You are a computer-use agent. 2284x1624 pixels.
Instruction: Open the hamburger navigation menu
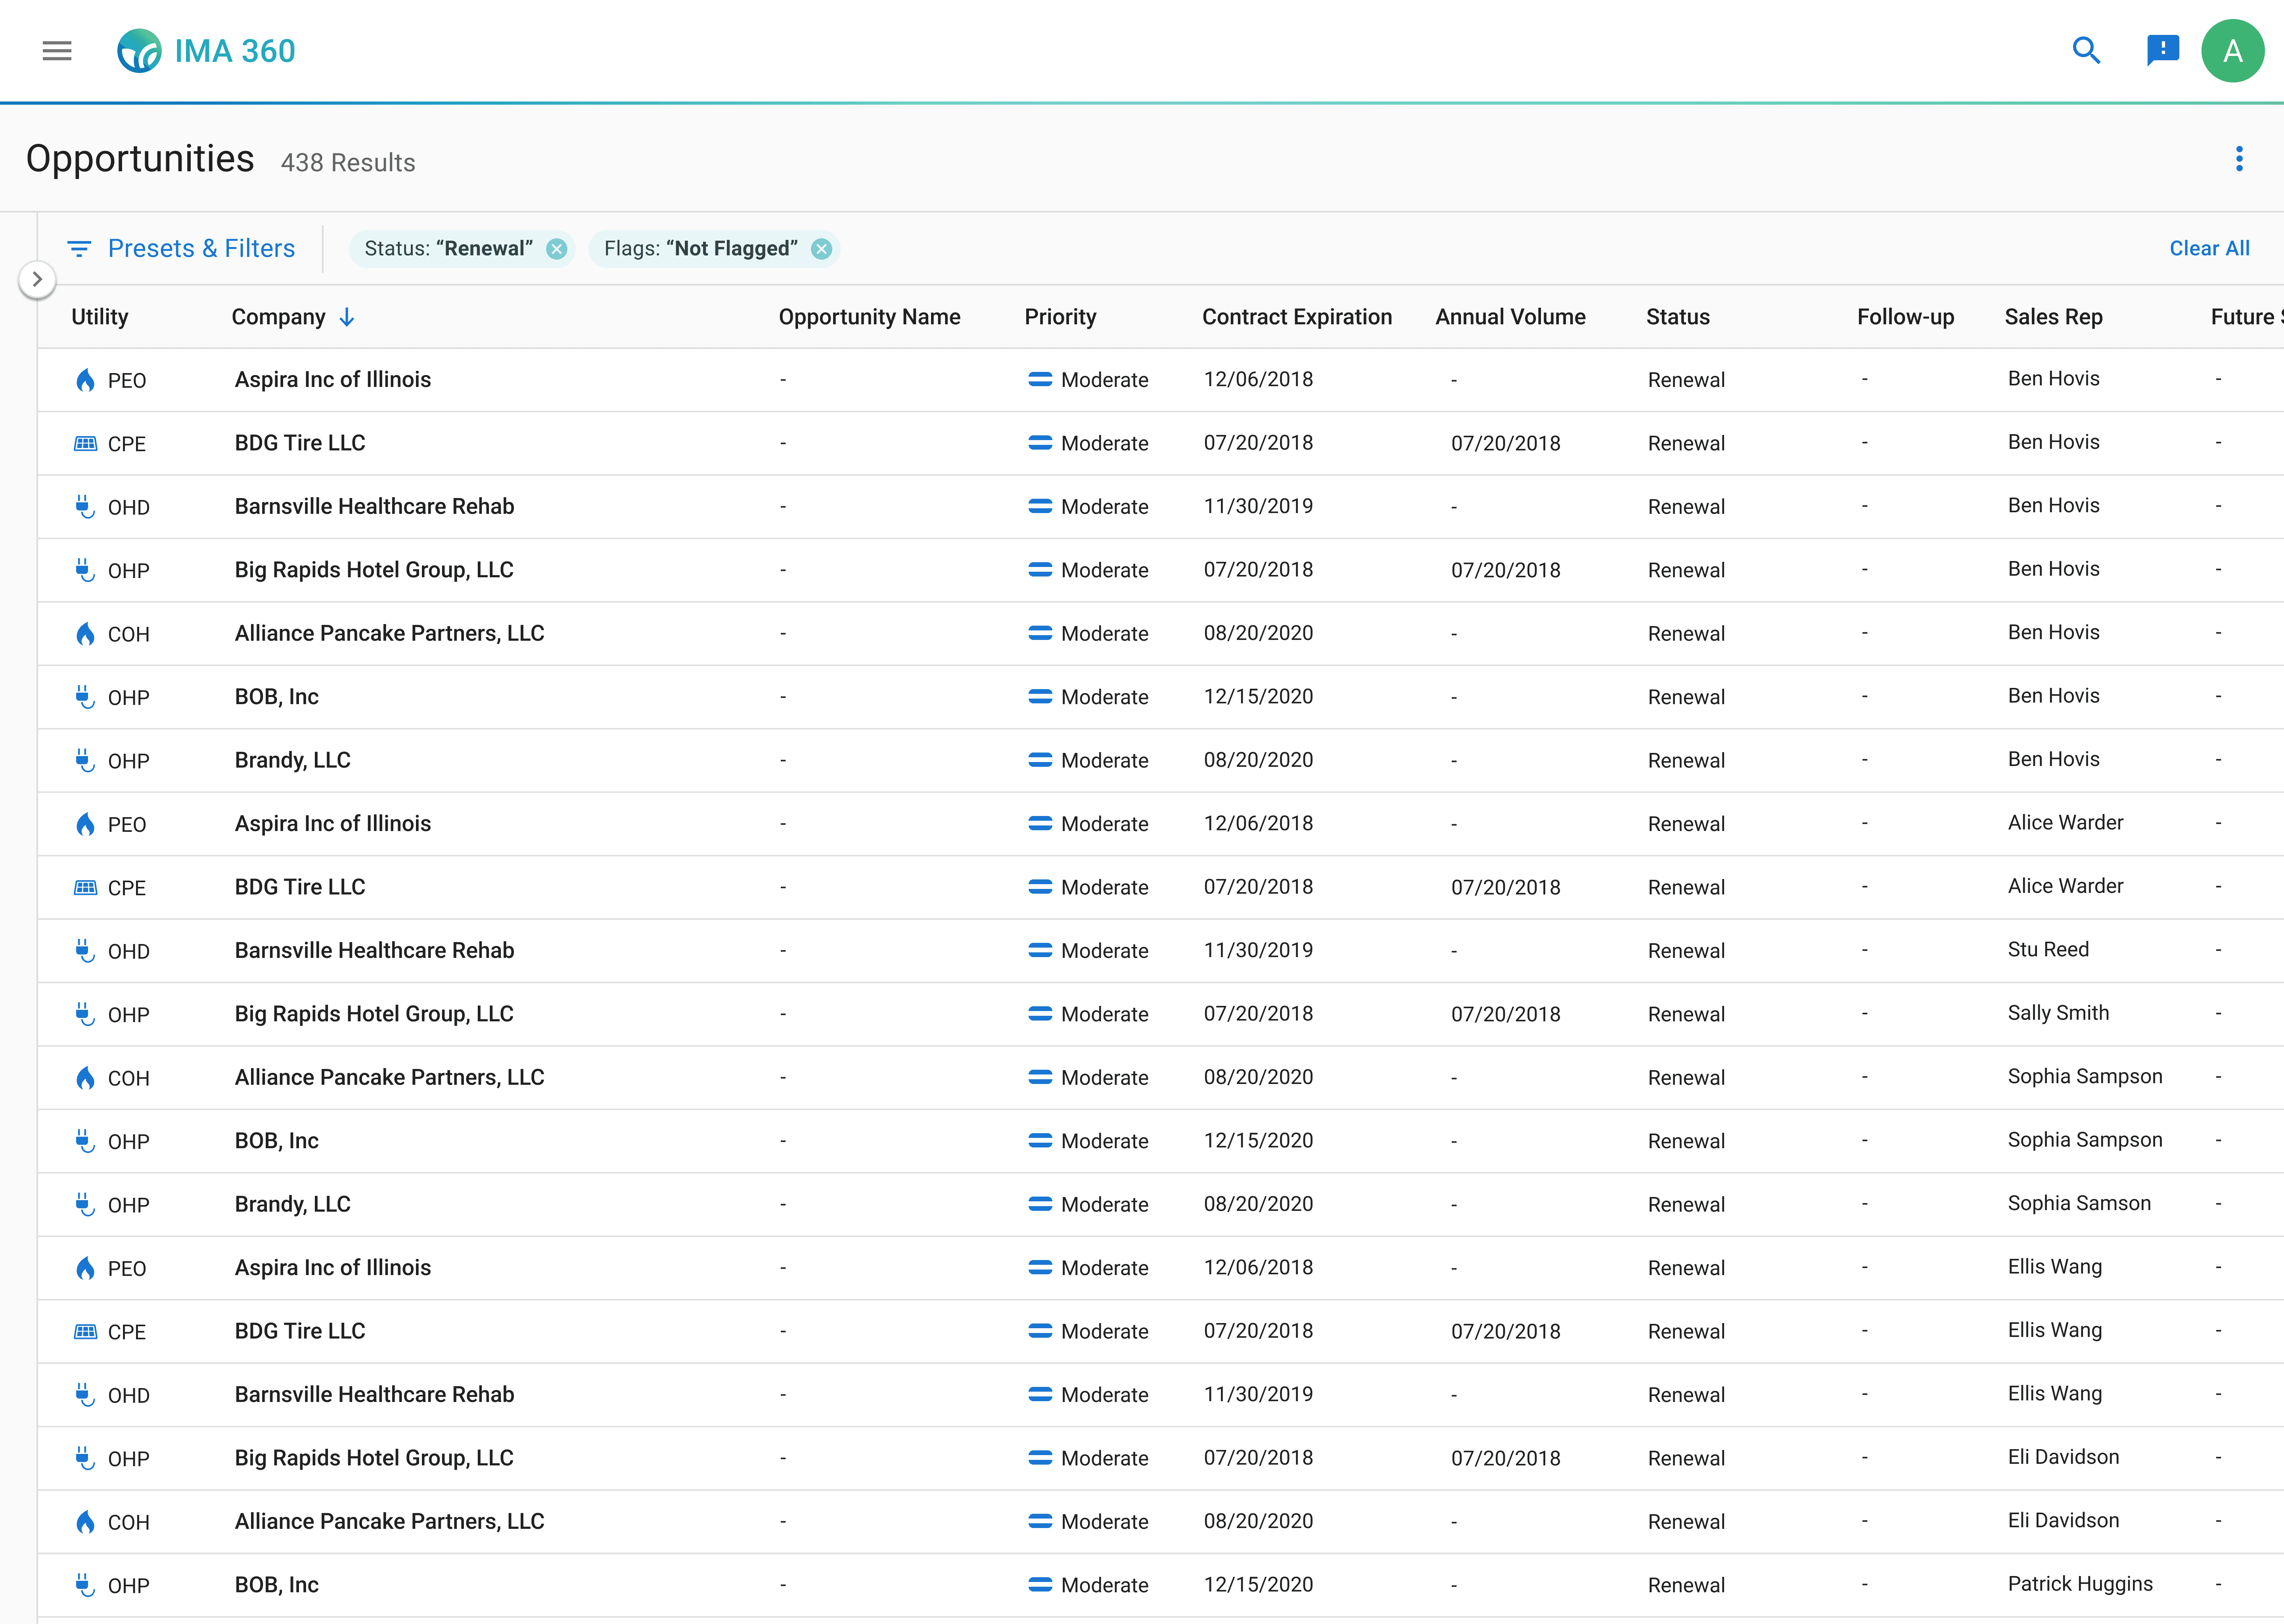tap(57, 51)
